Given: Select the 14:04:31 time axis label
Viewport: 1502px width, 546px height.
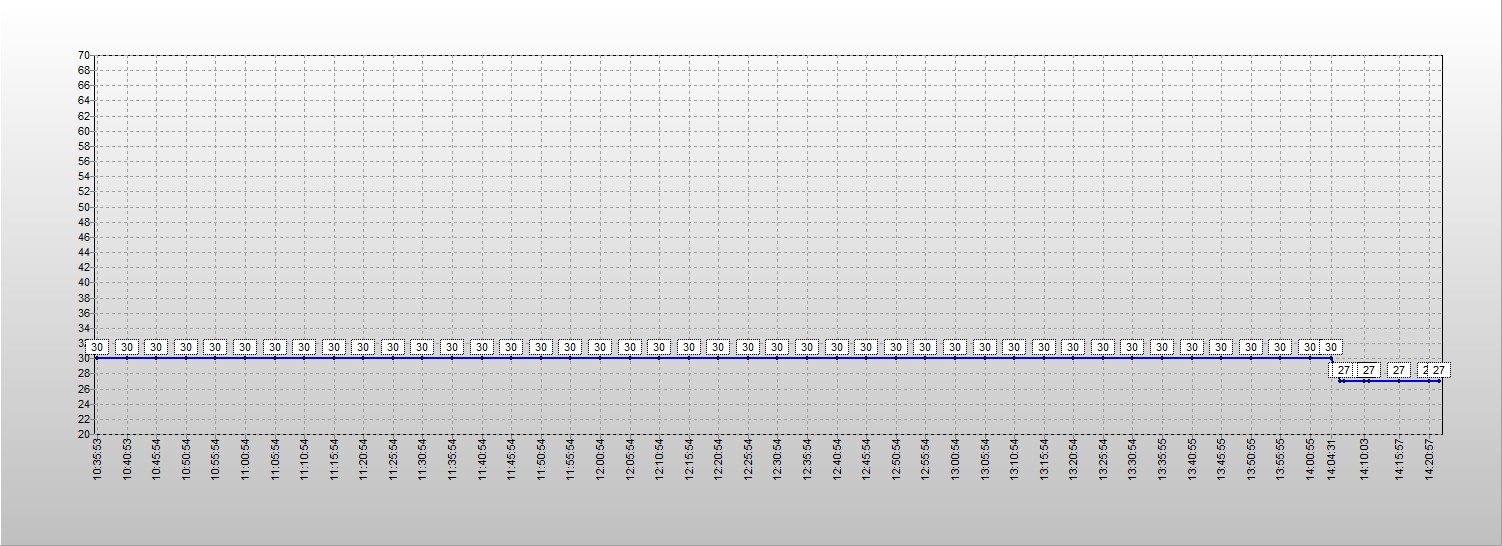Looking at the screenshot, I should coord(1331,459).
